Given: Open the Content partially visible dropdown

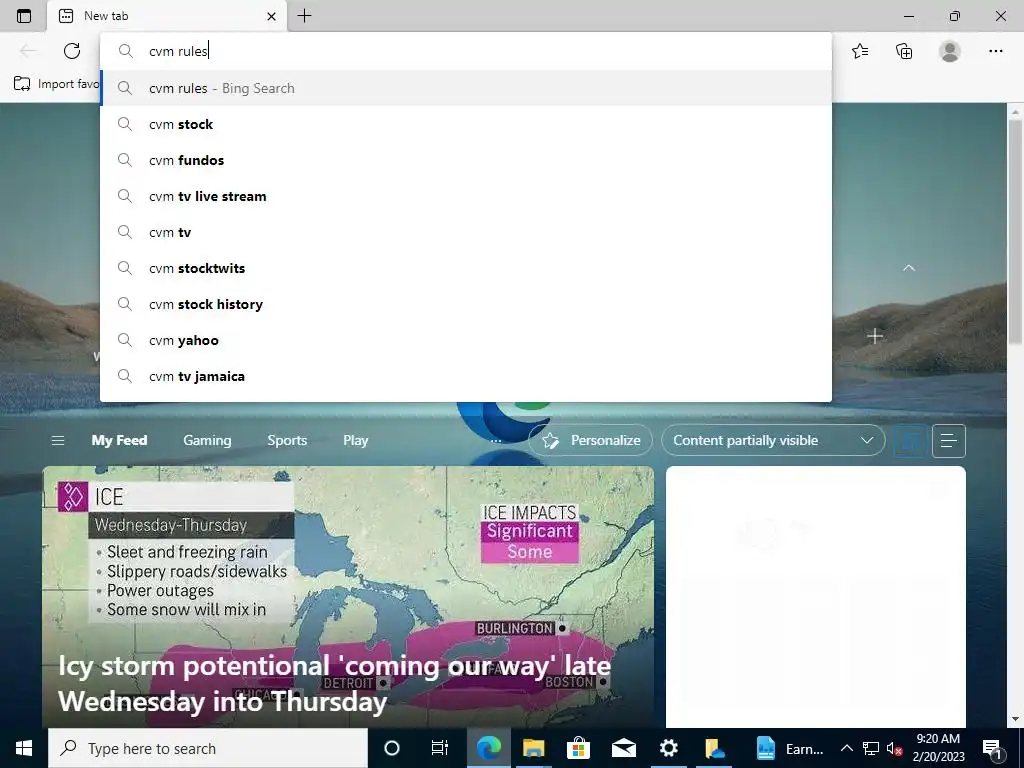Looking at the screenshot, I should (x=773, y=440).
